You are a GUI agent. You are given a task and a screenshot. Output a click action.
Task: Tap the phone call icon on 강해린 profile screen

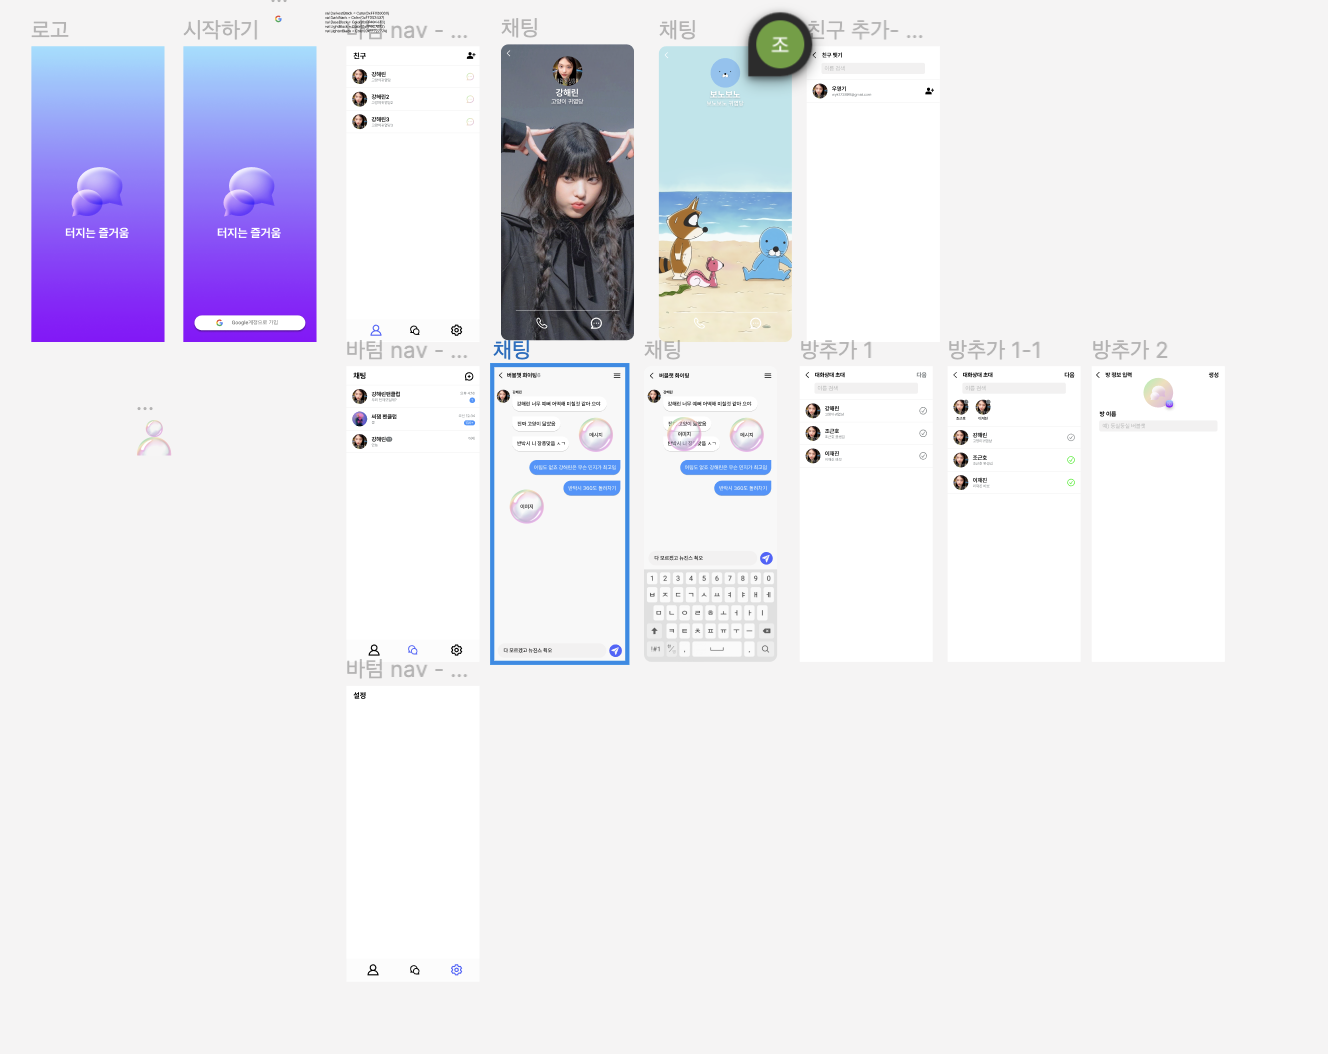click(x=541, y=323)
